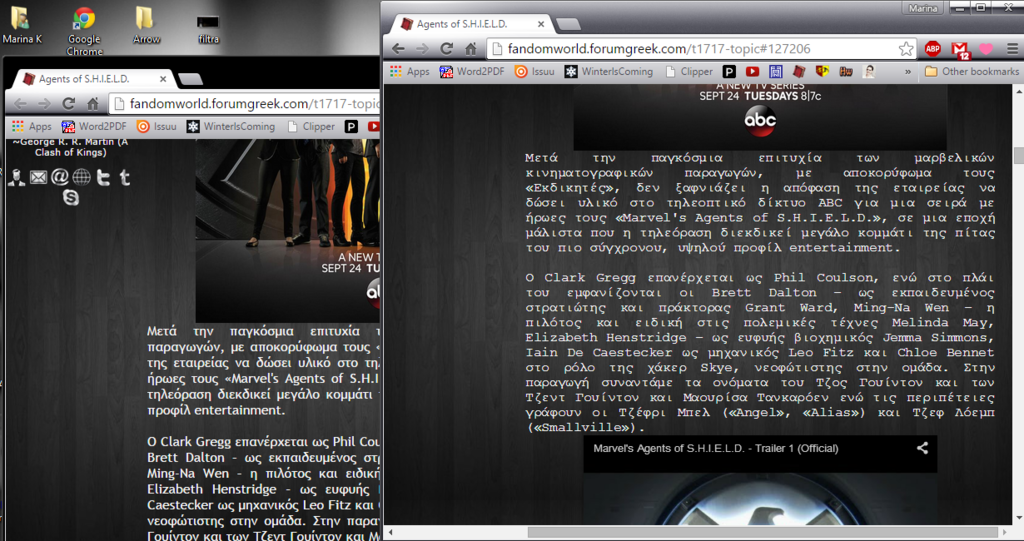Open Home page in left Chrome window
The image size is (1024, 541).
tap(93, 104)
